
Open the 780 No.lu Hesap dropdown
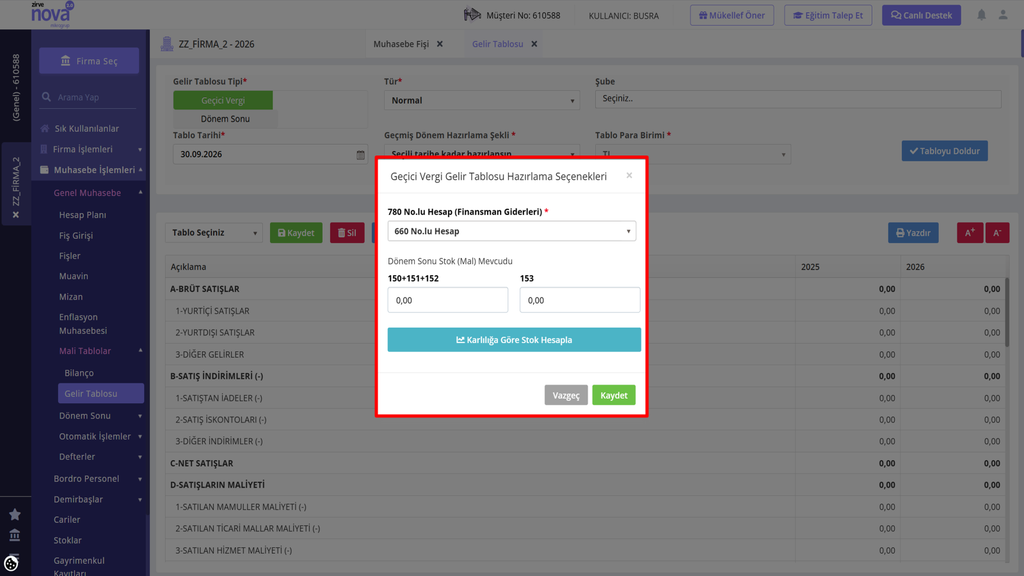point(511,231)
